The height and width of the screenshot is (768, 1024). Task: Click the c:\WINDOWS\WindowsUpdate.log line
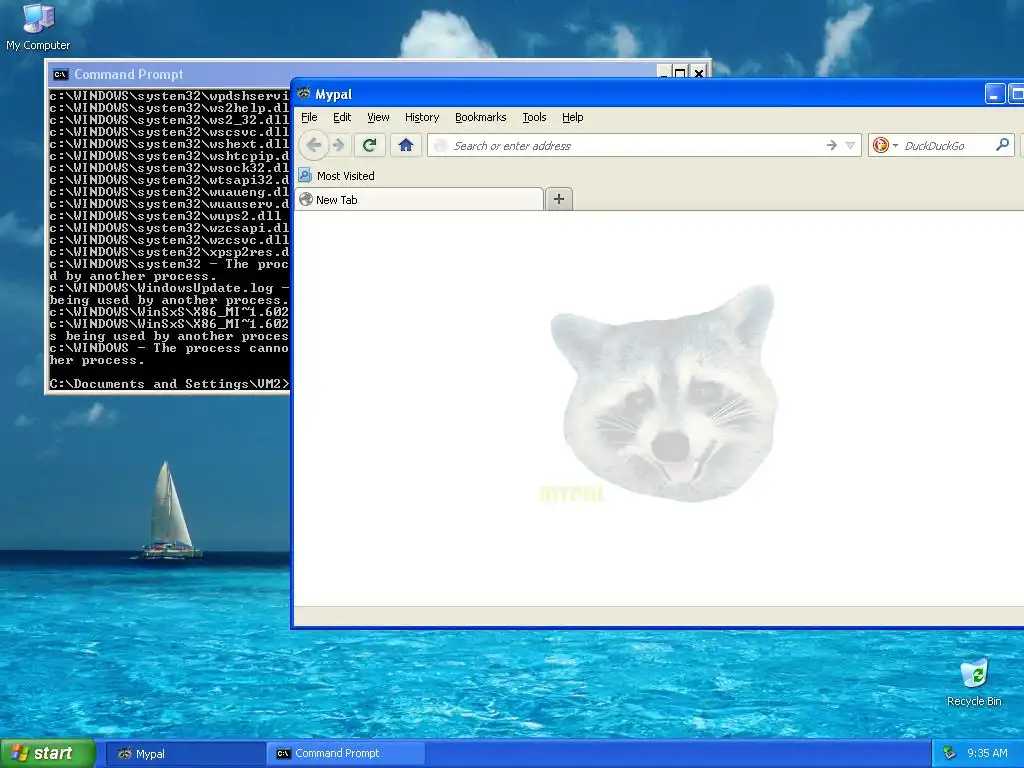tap(169, 288)
